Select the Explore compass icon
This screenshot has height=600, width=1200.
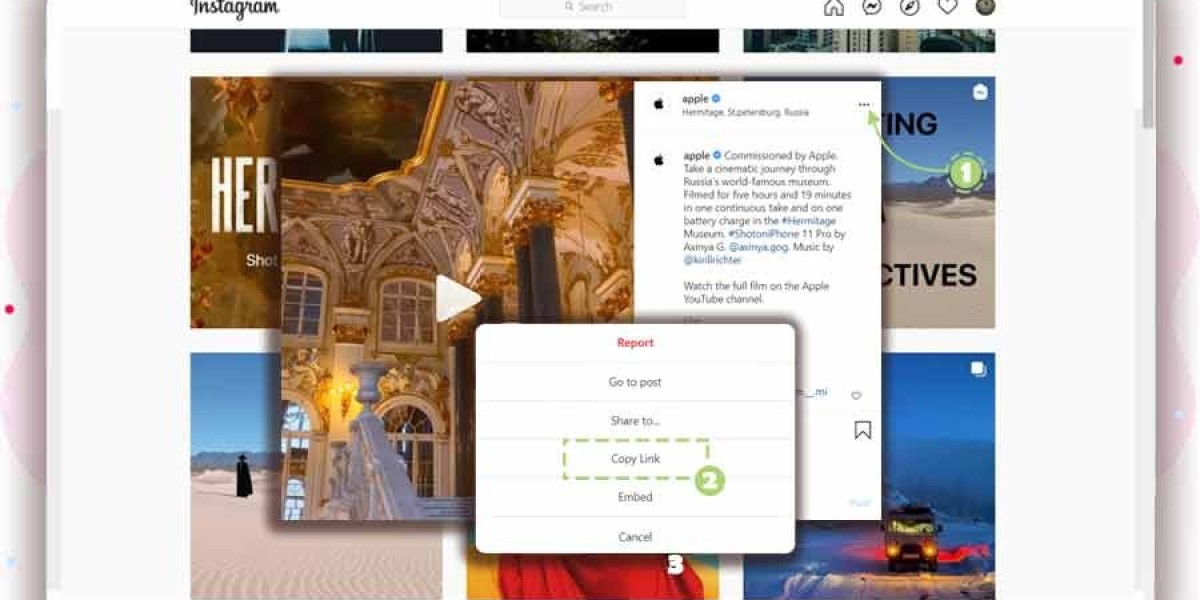908,7
